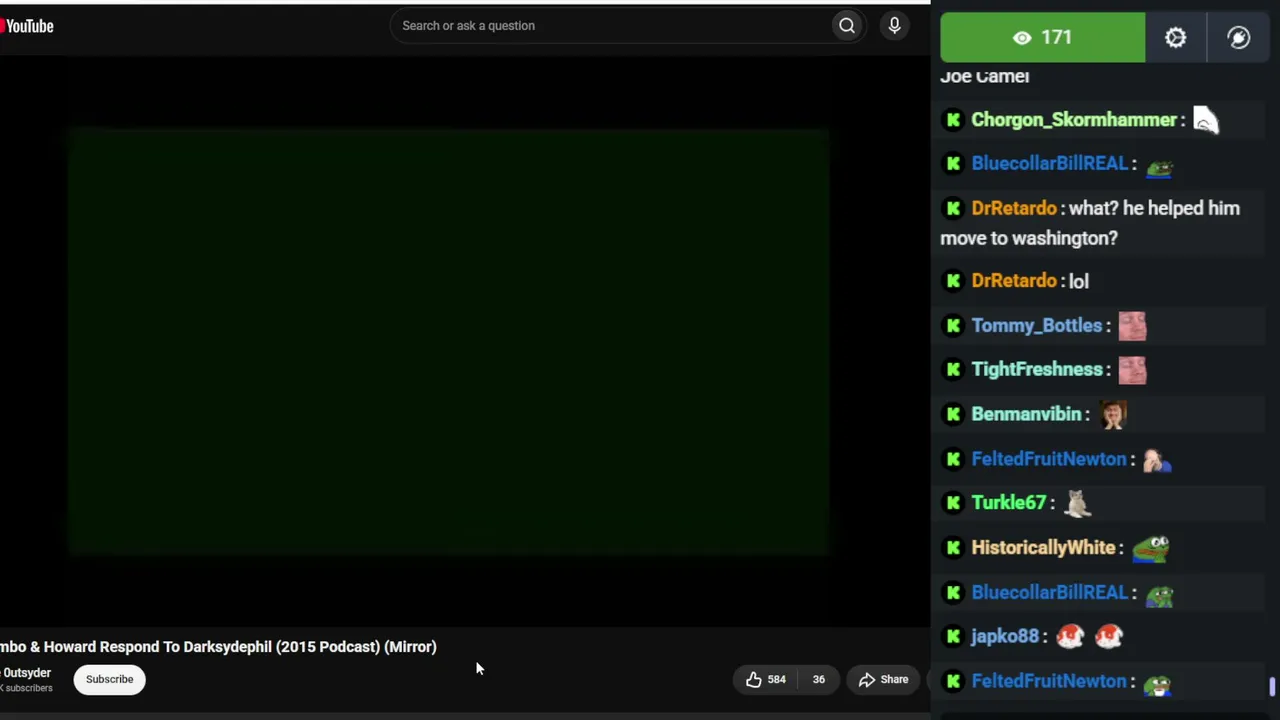Click the 'Joe Camel' chat text
Screen dimensions: 1280x720
(985, 76)
